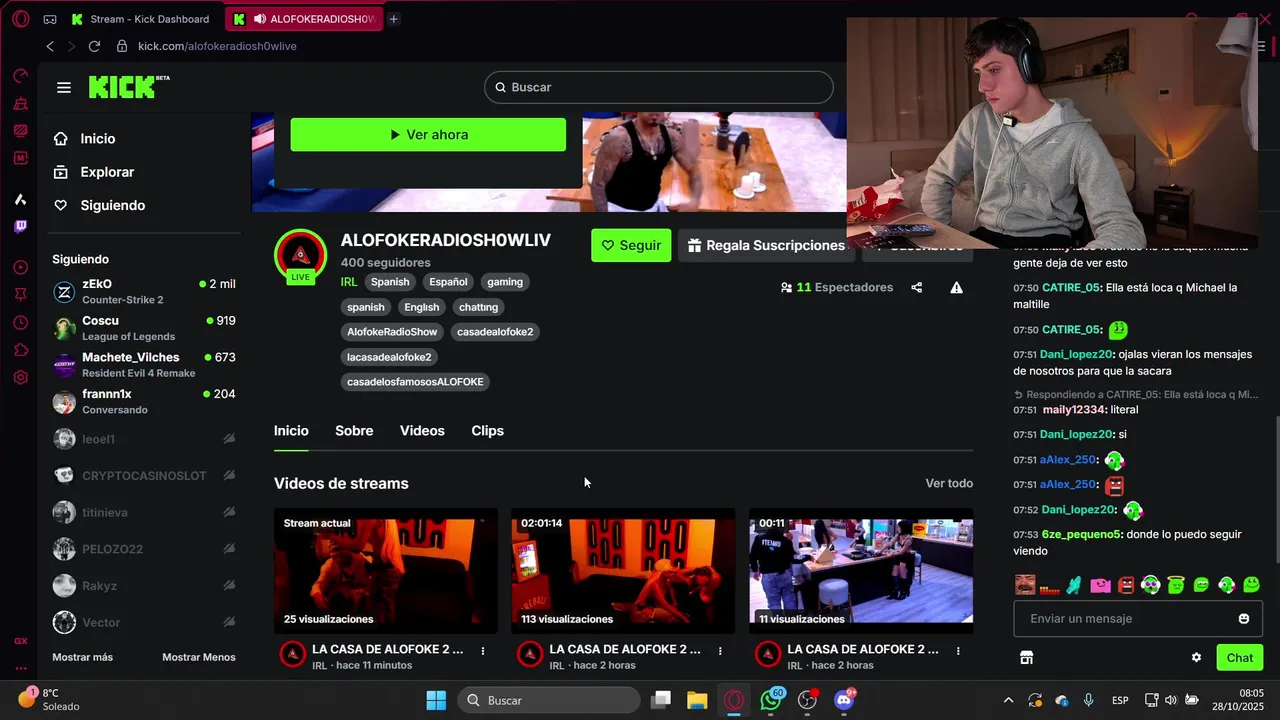The image size is (1280, 720).
Task: Click the channel avatar with LIVE badge
Action: 300,256
